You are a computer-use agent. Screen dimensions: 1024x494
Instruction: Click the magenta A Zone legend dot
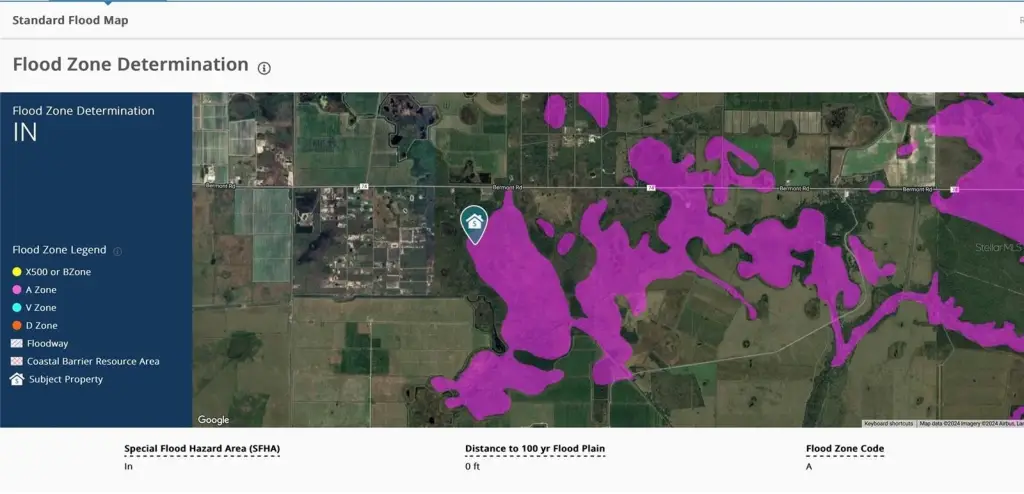17,290
